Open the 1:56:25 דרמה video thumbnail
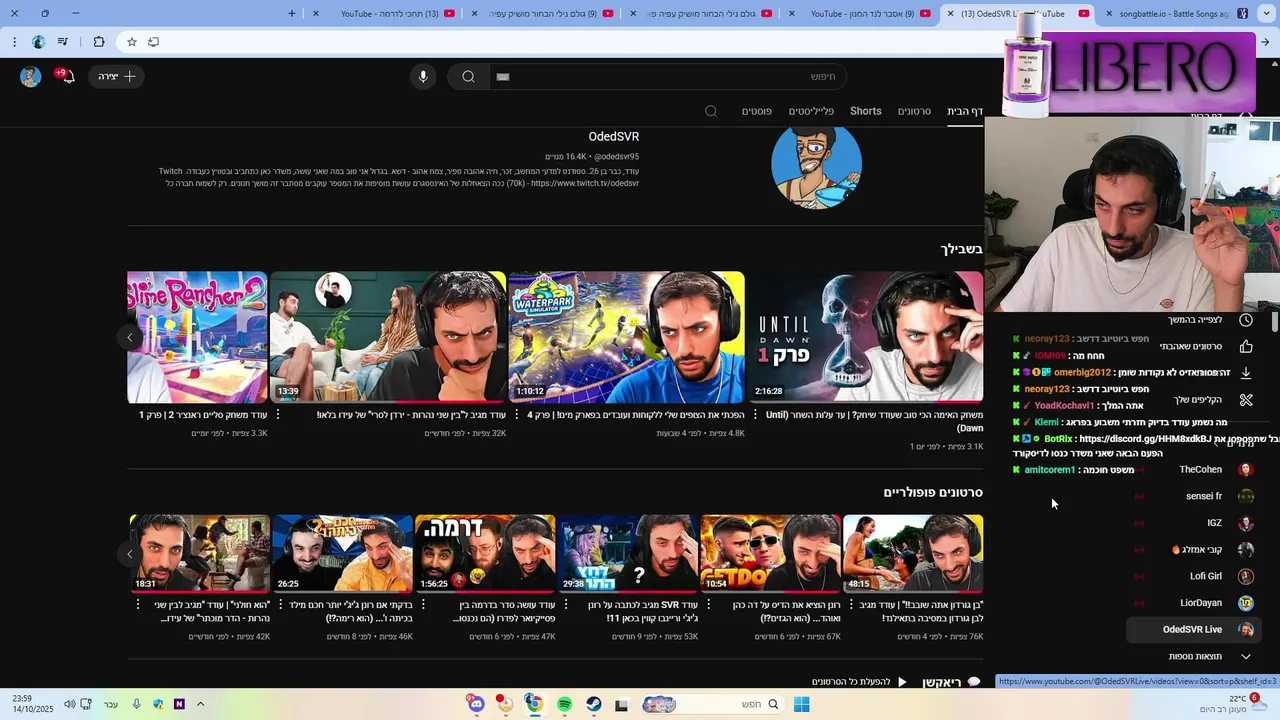 click(485, 553)
